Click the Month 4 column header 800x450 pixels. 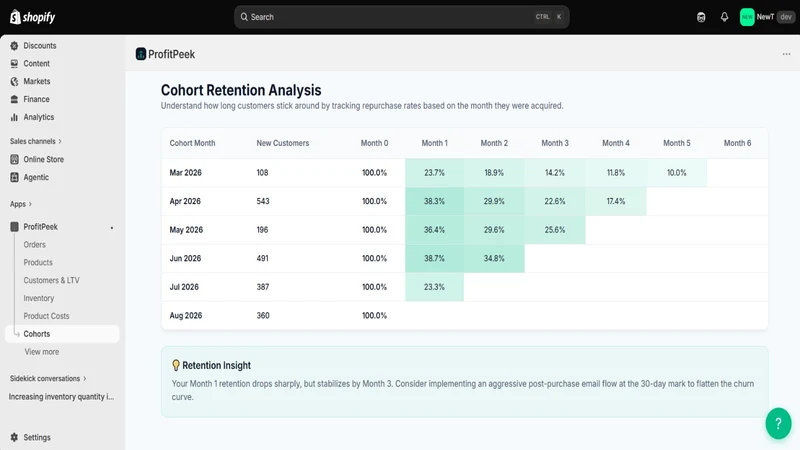[616, 143]
